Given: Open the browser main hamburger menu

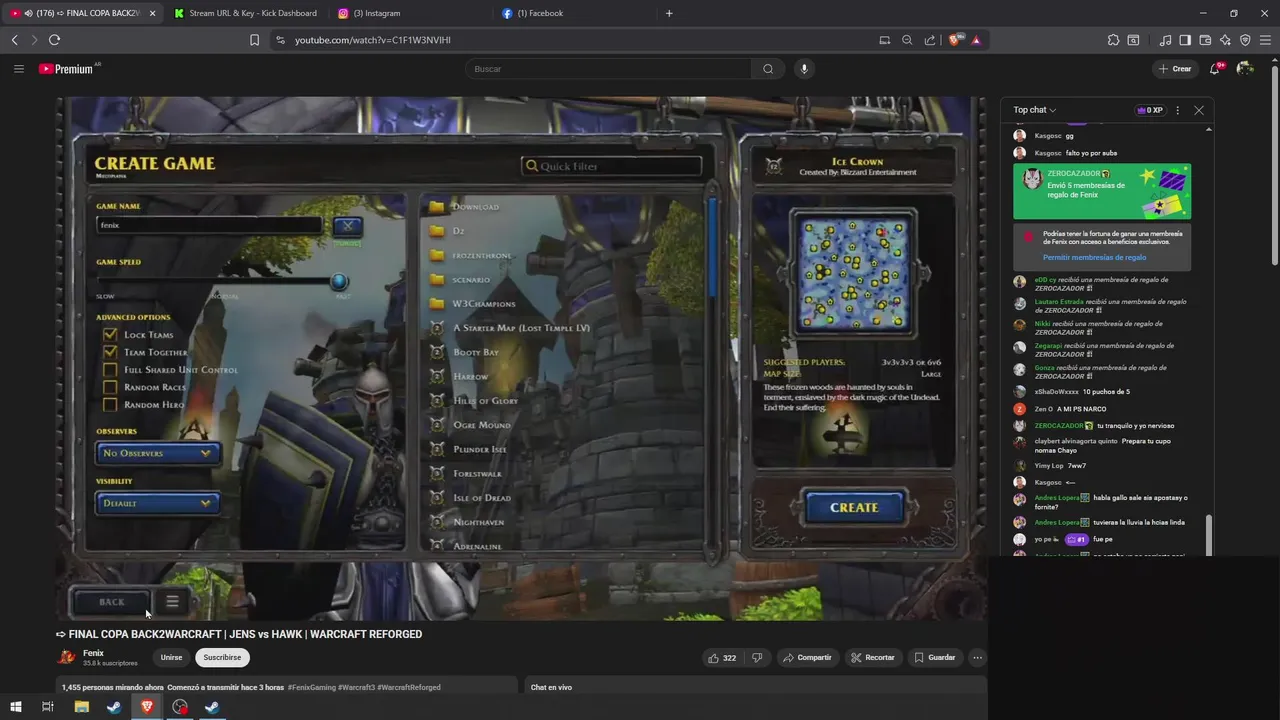Looking at the screenshot, I should coord(1266,40).
